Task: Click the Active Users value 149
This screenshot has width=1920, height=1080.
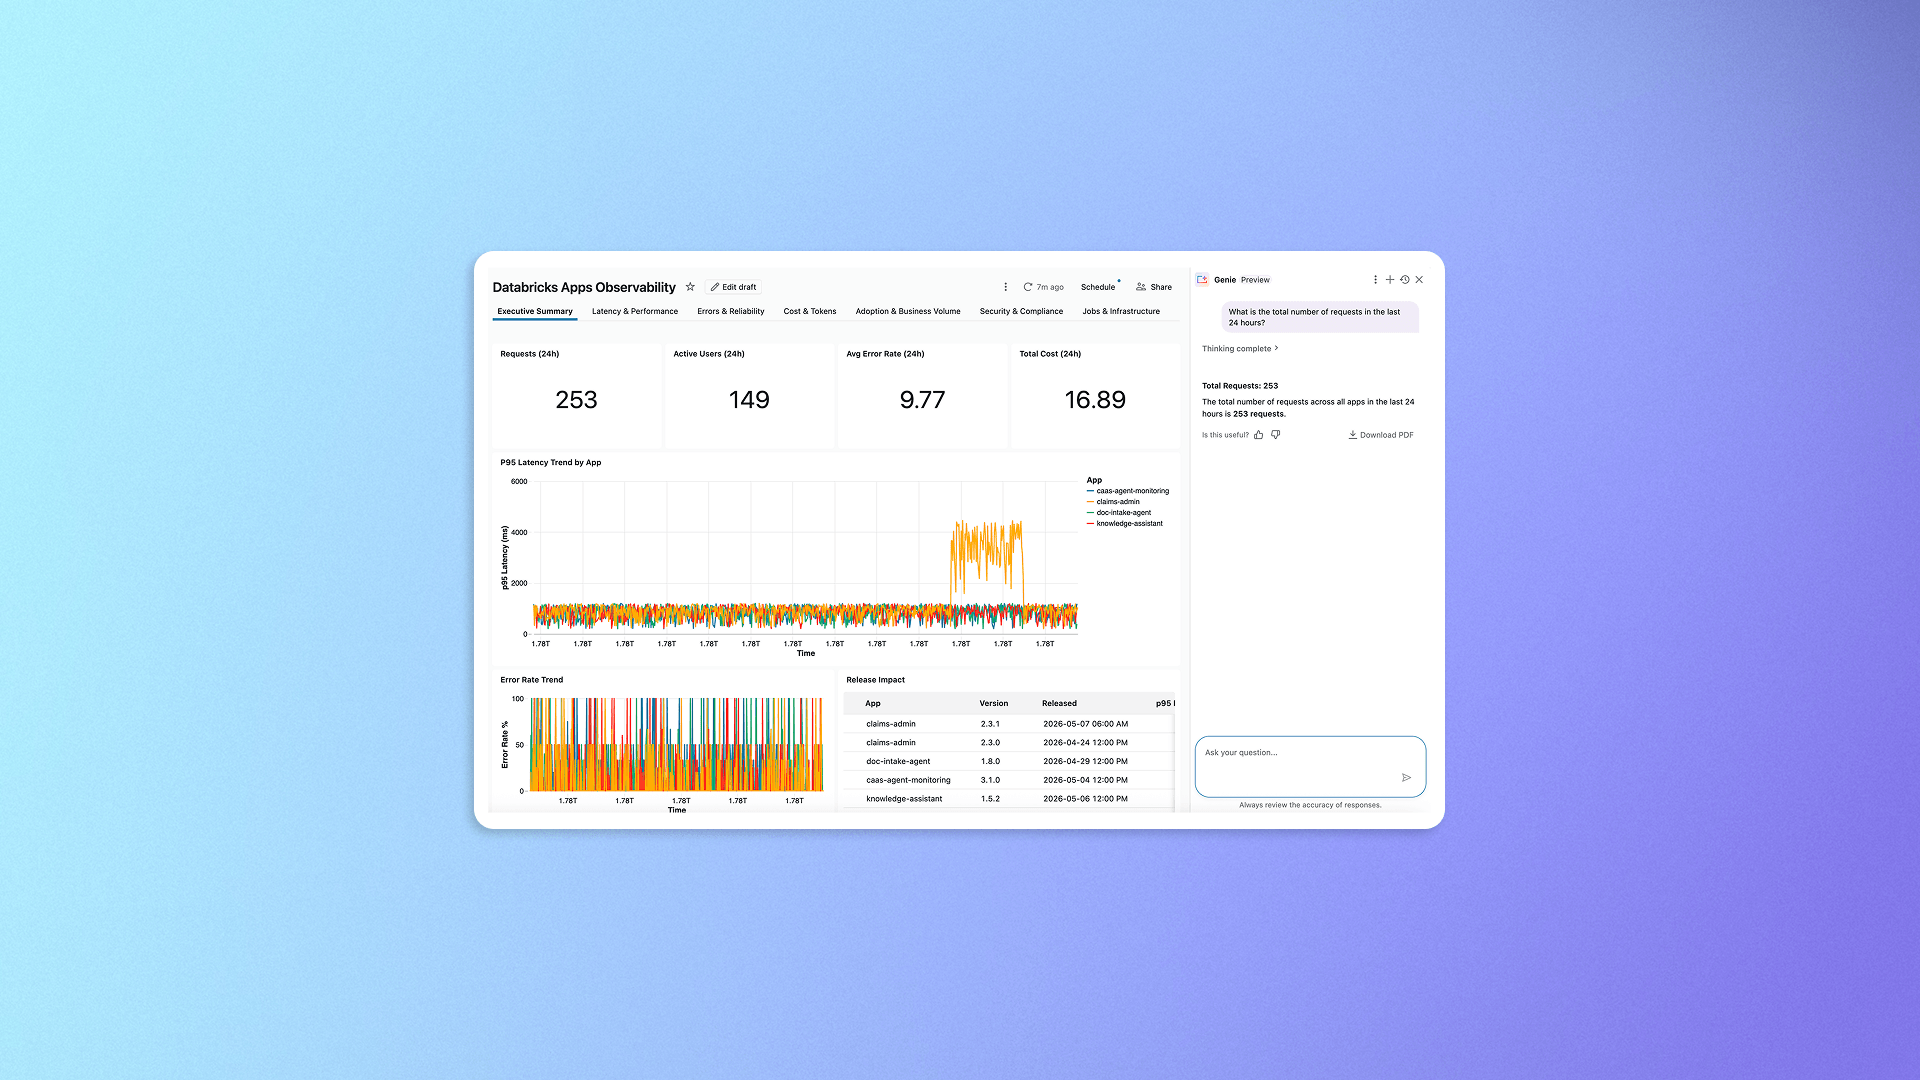Action: click(749, 400)
